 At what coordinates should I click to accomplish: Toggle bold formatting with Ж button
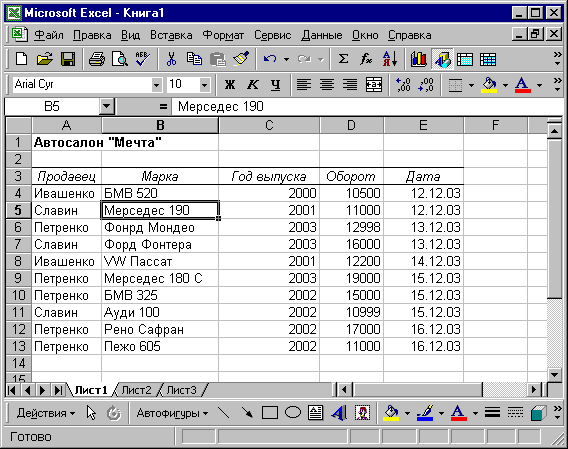pyautogui.click(x=230, y=85)
